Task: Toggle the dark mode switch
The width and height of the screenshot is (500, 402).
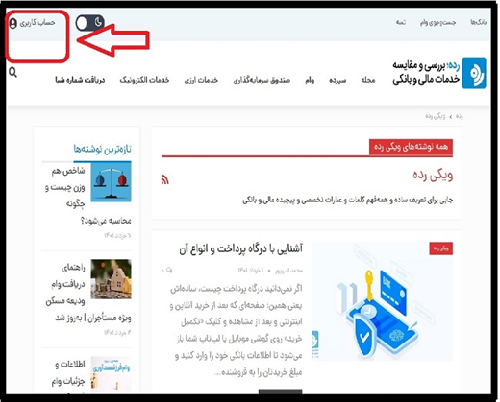Action: click(90, 23)
